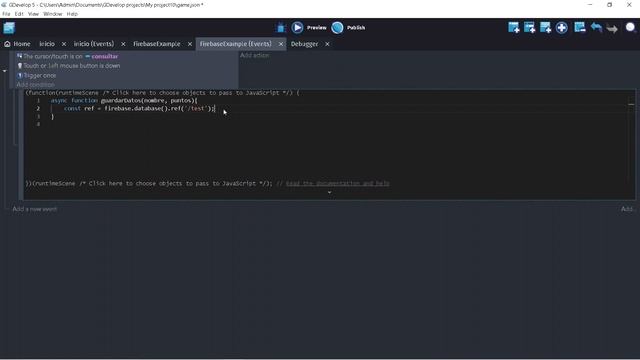Click Add condition link

pyautogui.click(x=36, y=84)
